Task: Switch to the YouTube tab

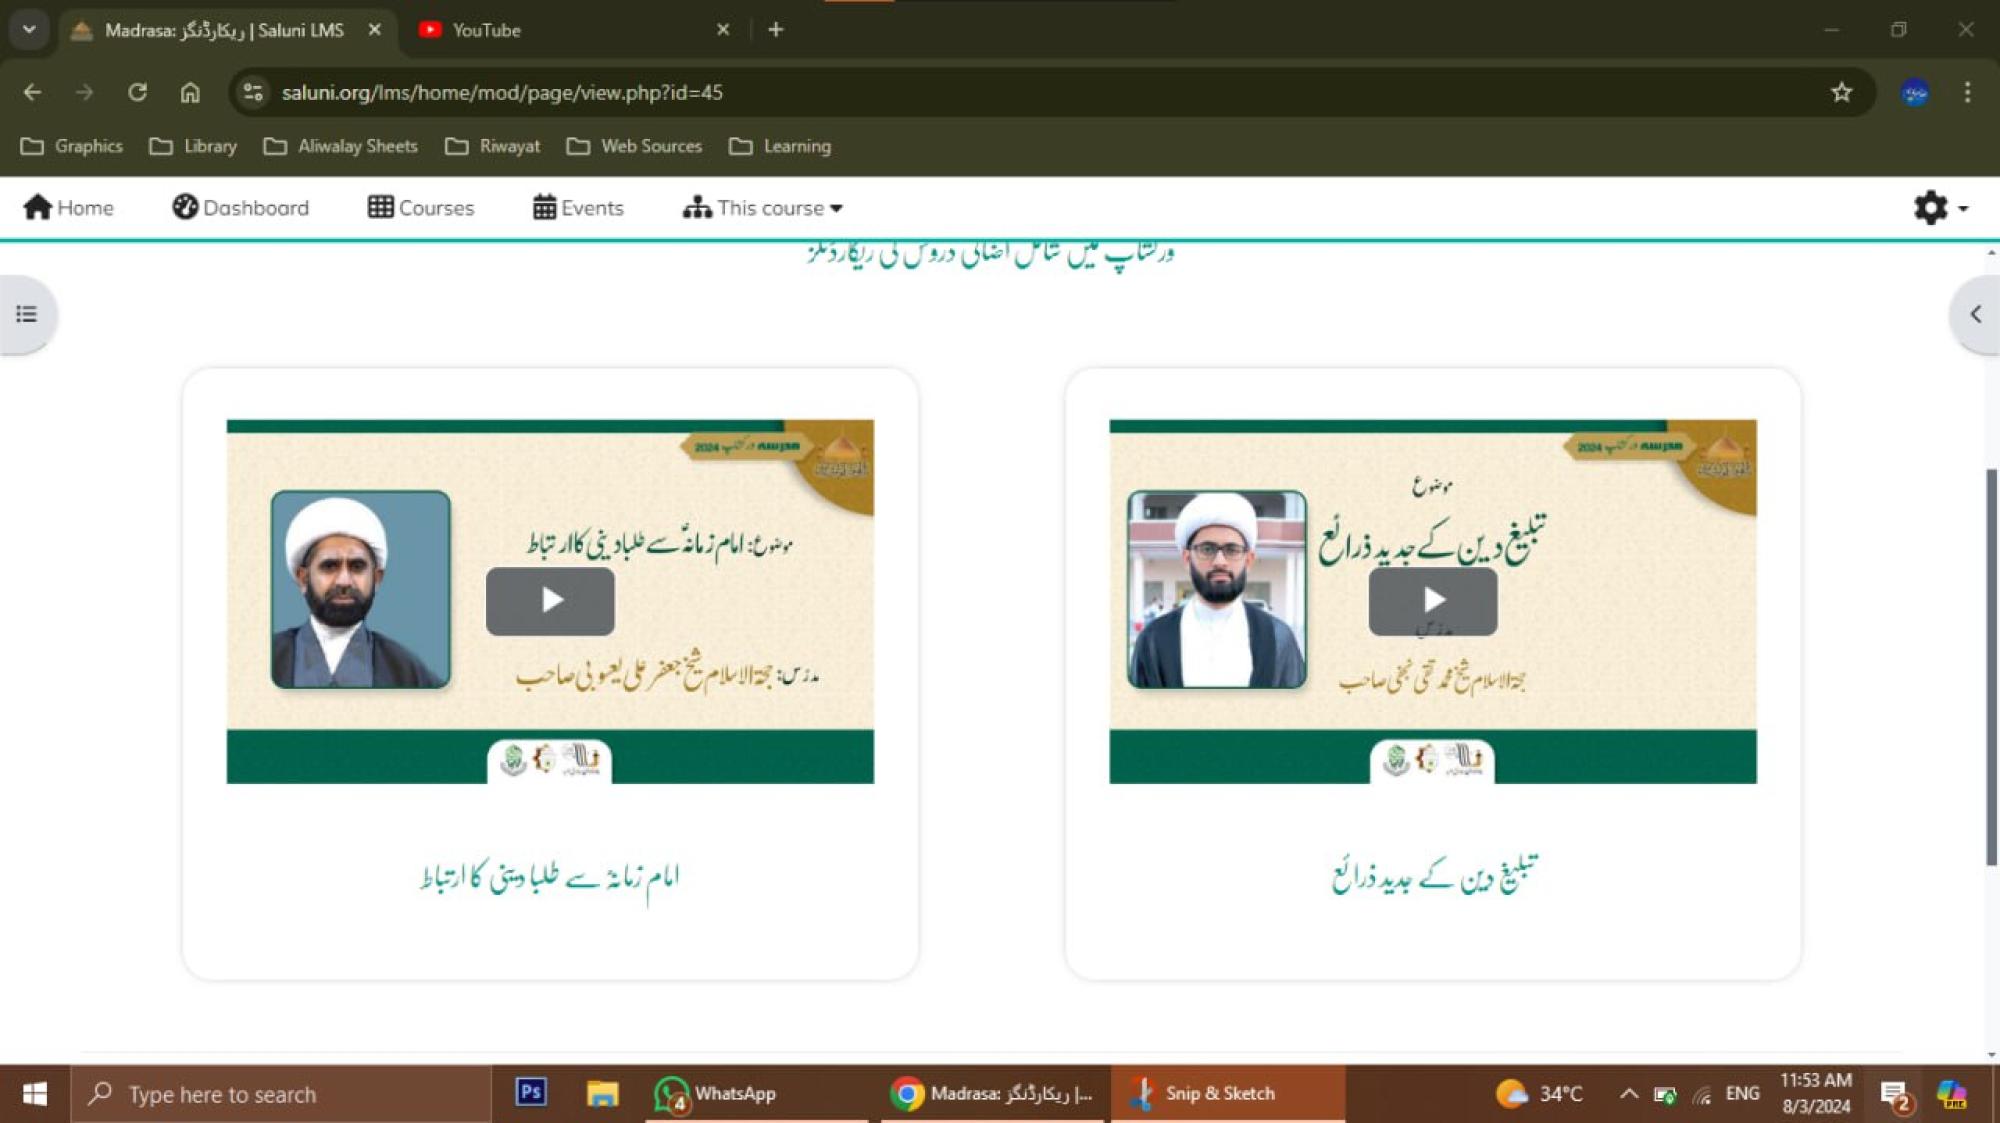Action: tap(560, 30)
